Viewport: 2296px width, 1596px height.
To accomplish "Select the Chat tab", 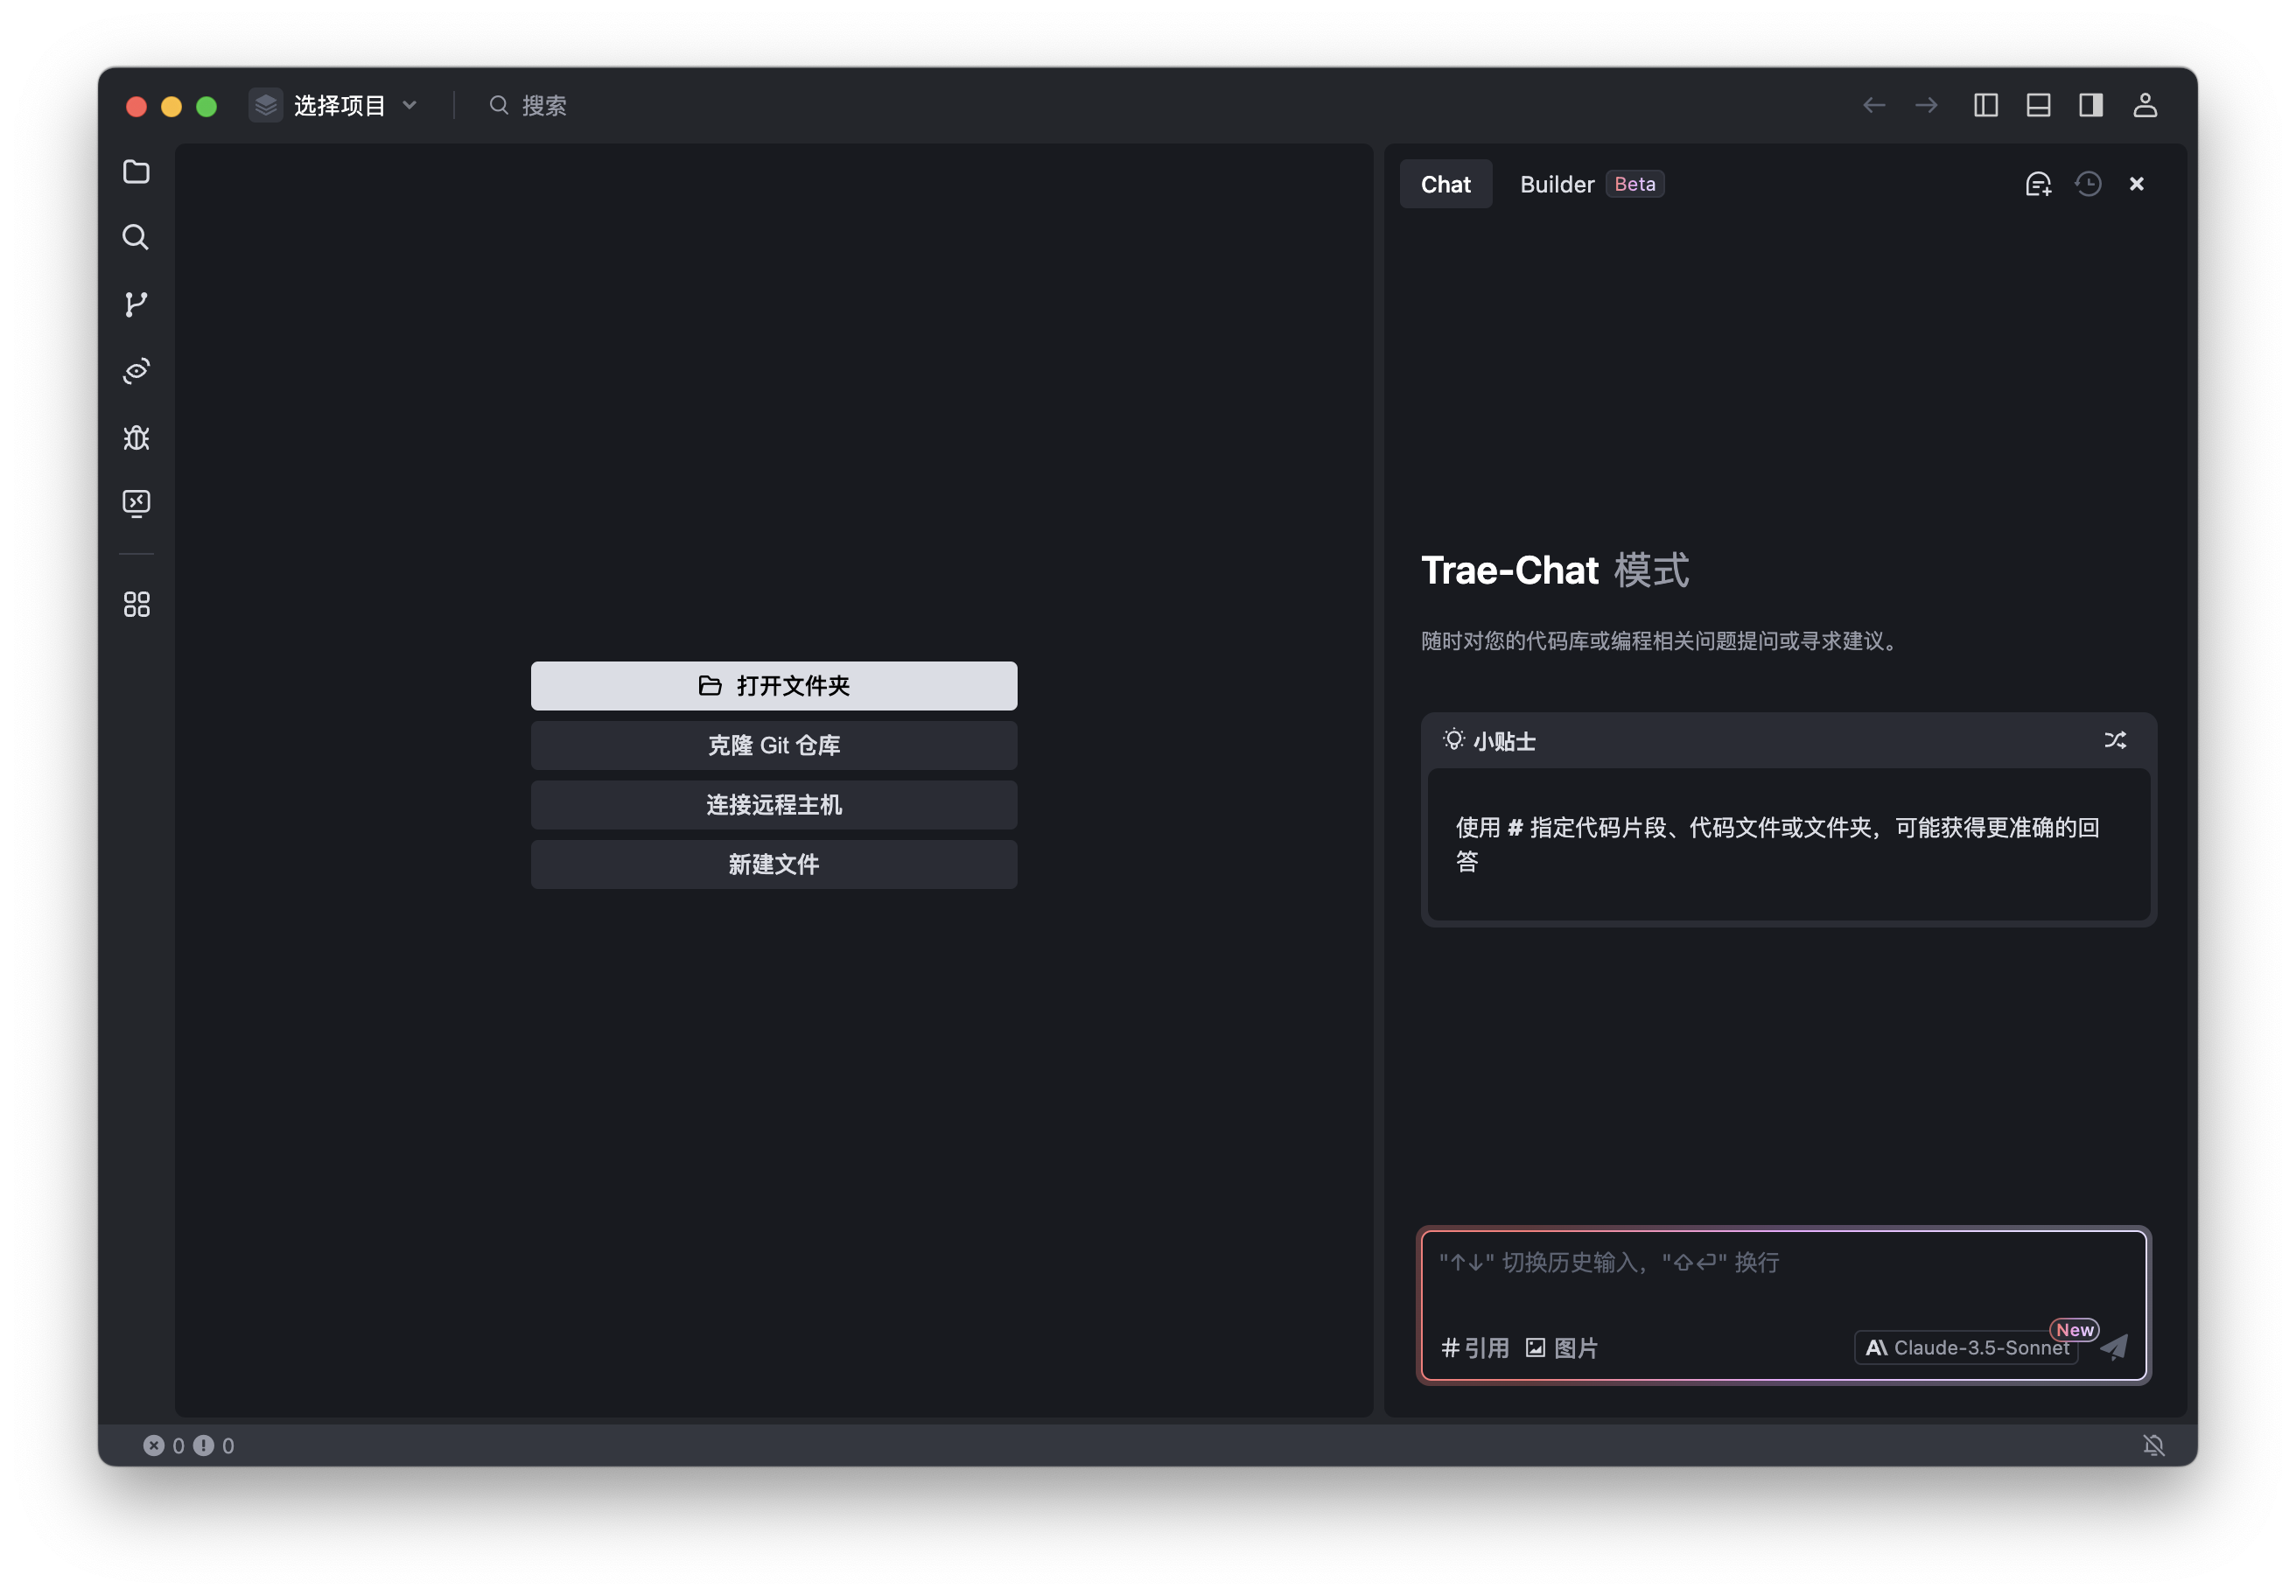I will coord(1445,184).
